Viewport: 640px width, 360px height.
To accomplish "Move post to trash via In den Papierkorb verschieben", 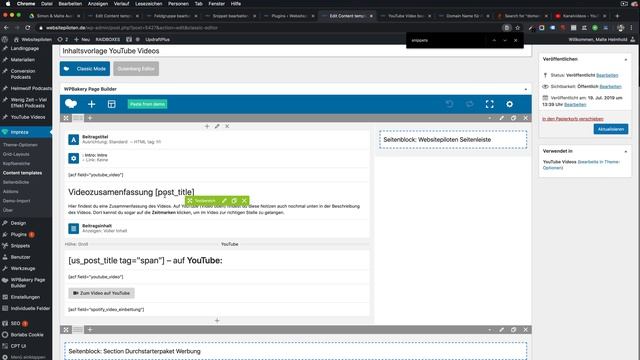I will pyautogui.click(x=573, y=119).
